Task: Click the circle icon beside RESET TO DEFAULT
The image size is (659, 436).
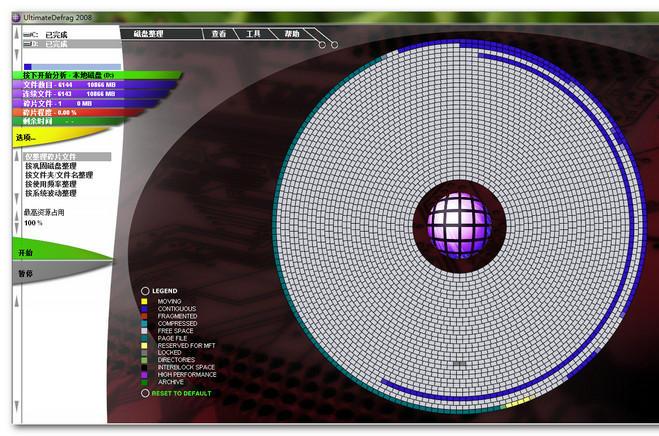Action: click(145, 393)
